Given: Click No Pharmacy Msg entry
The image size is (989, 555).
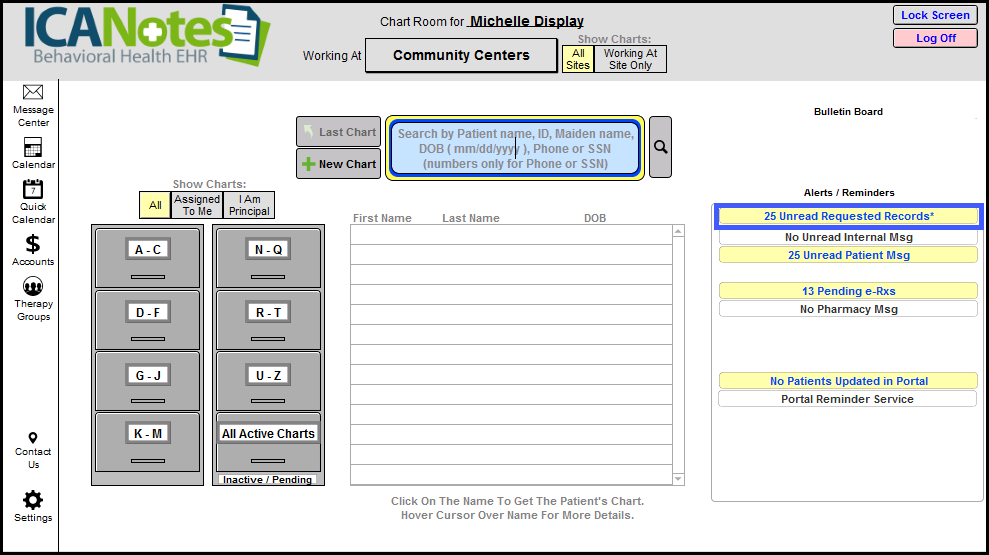Looking at the screenshot, I should [x=848, y=309].
